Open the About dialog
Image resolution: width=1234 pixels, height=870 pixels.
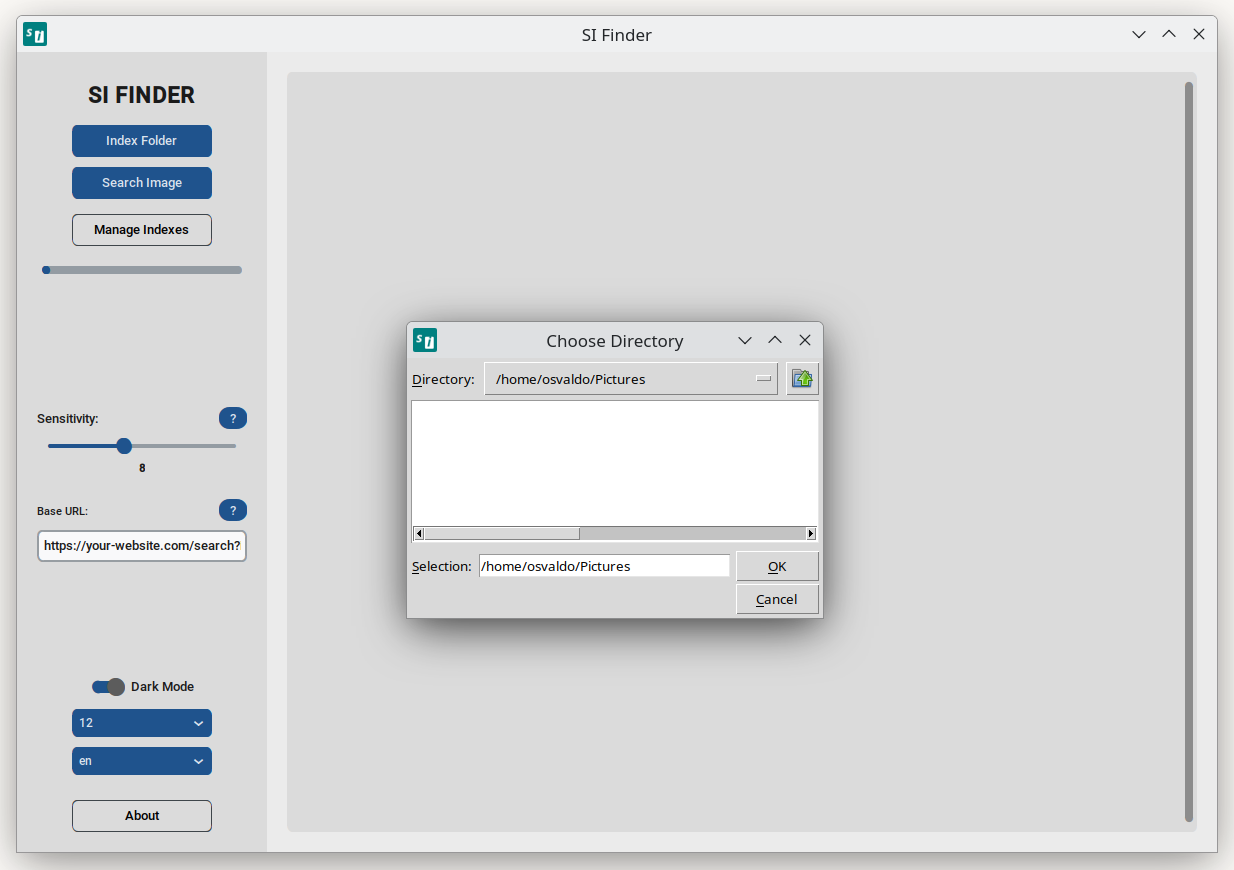pyautogui.click(x=141, y=815)
